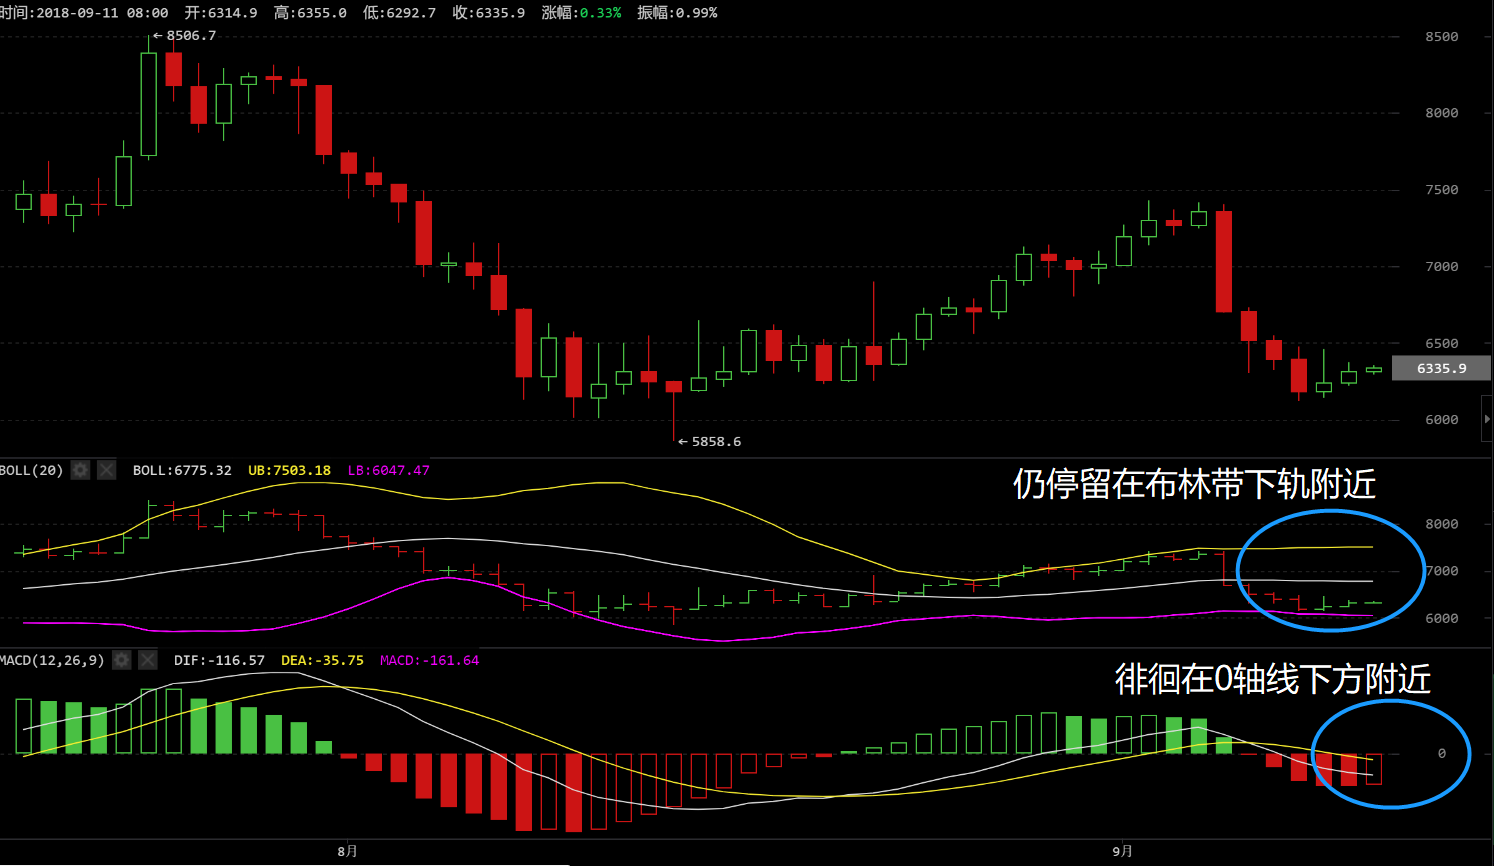This screenshot has height=866, width=1494.
Task: Click the change value 涨幅:0.33%
Action: (581, 13)
